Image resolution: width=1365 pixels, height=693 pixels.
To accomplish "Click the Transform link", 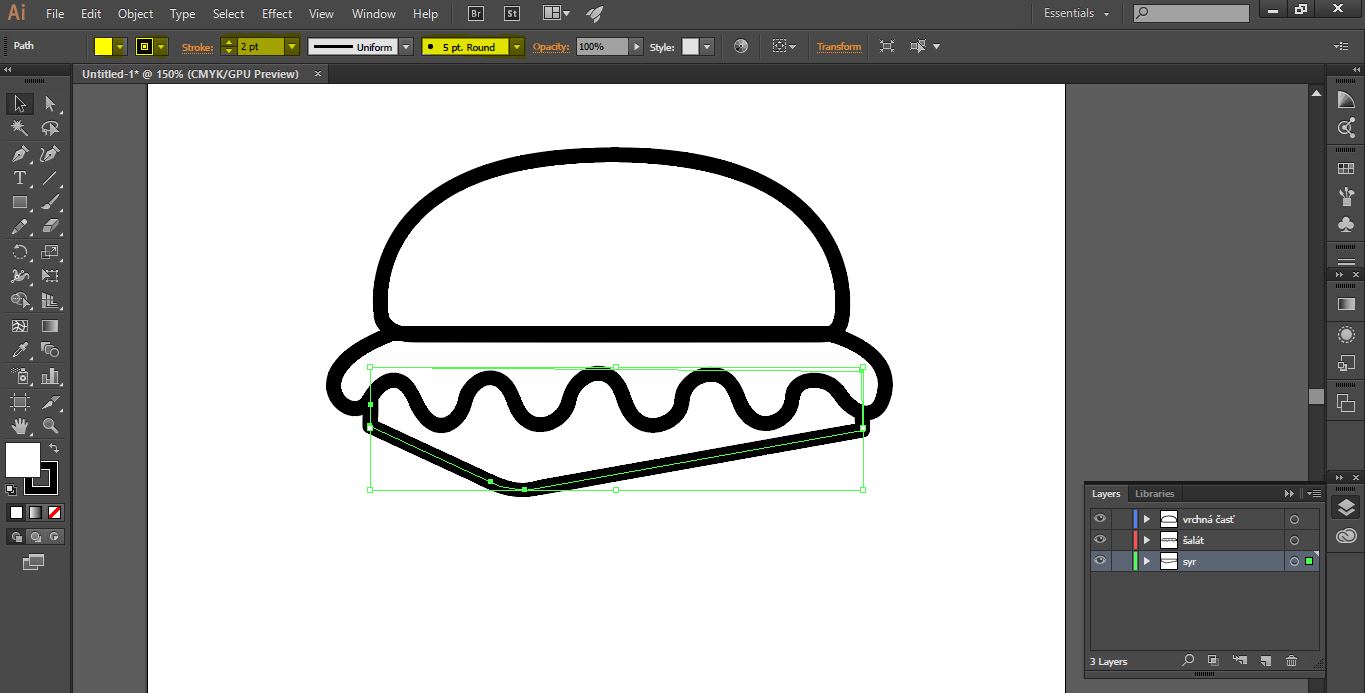I will click(x=838, y=47).
